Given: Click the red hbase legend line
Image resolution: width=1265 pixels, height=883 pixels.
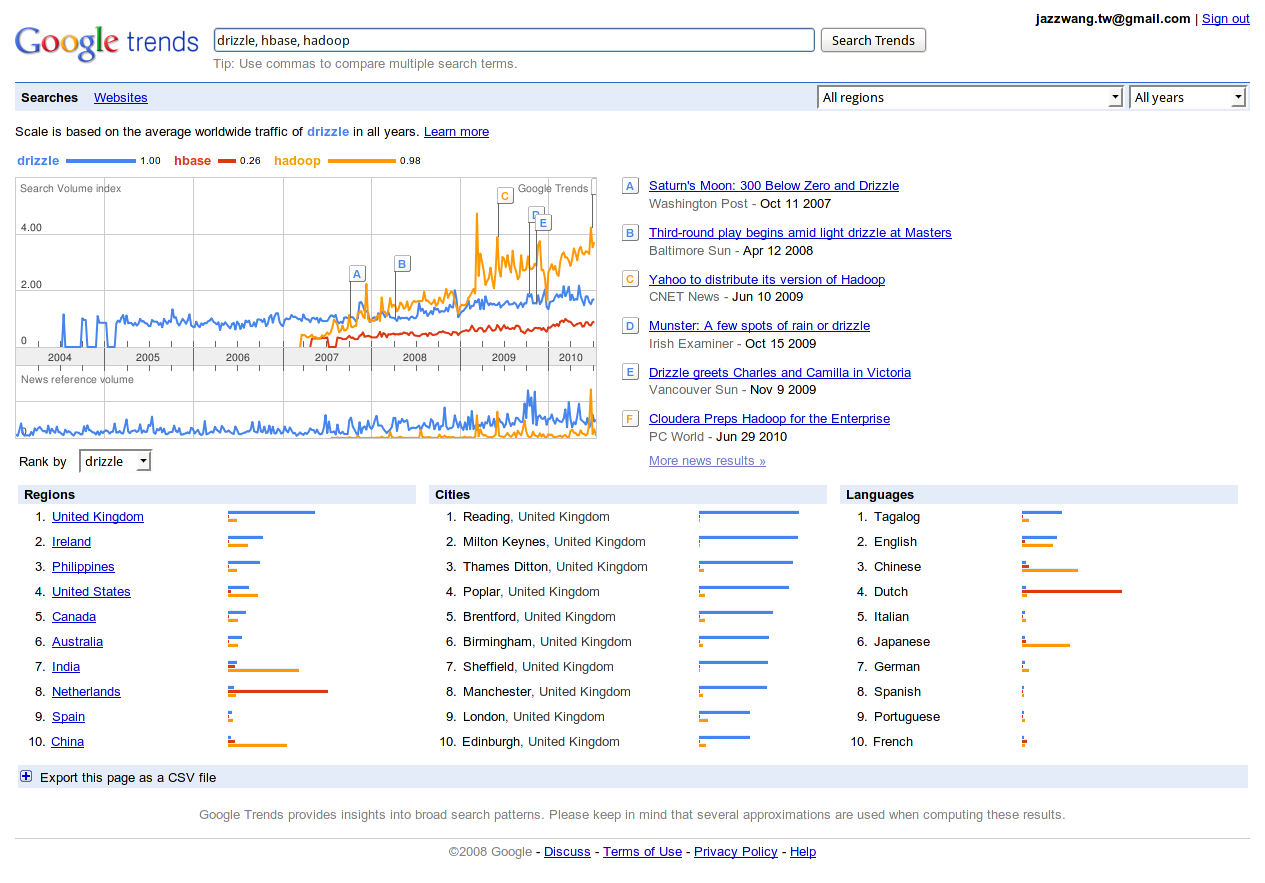Looking at the screenshot, I should (227, 161).
